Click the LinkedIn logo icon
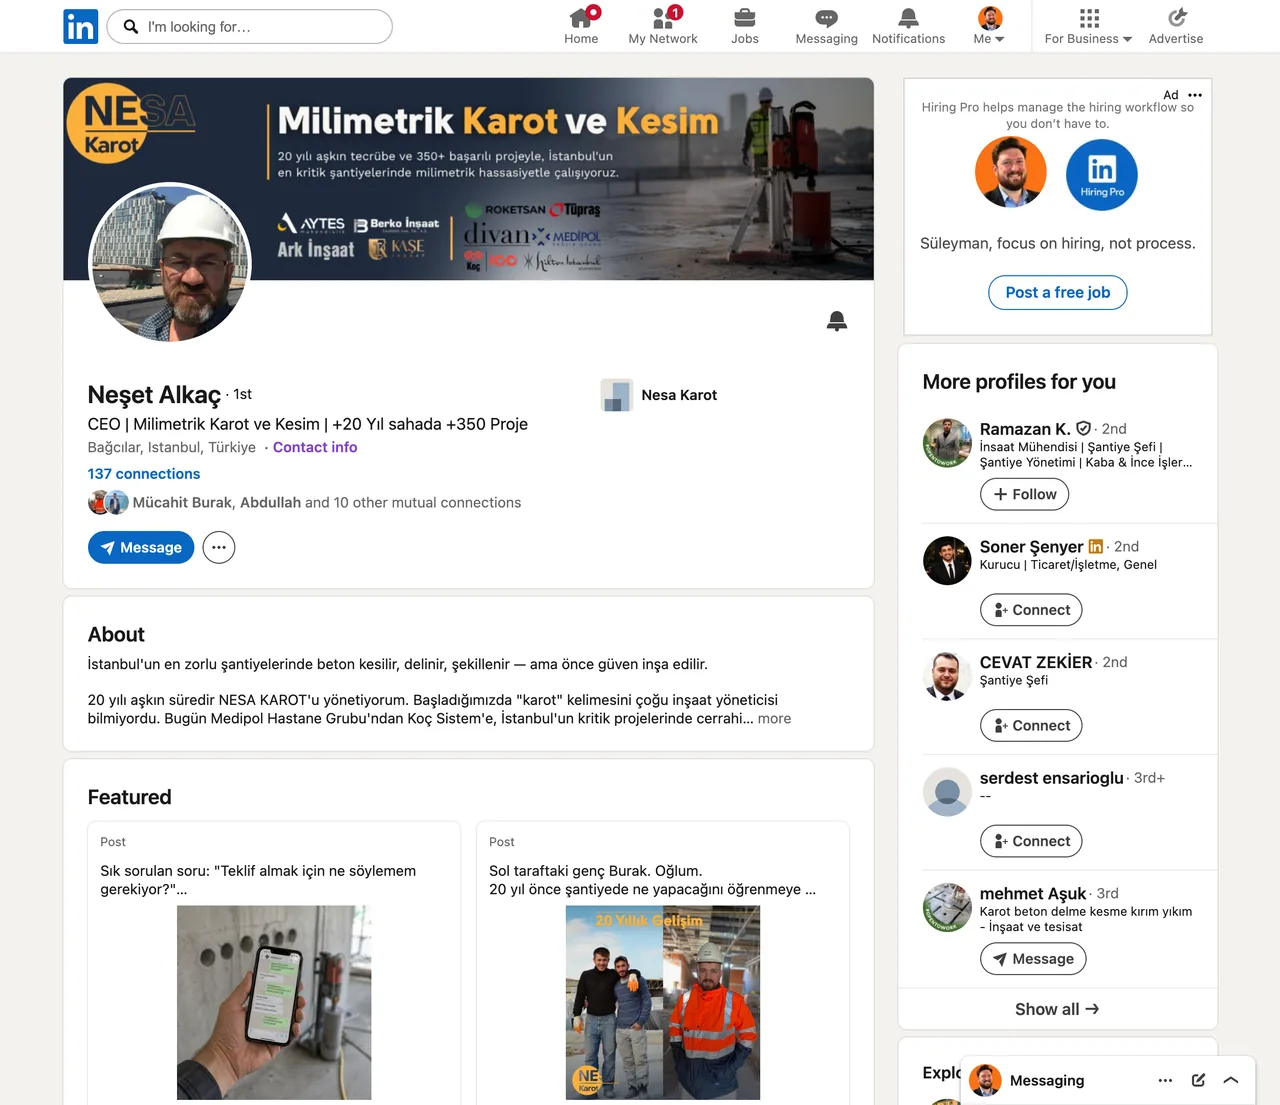 point(80,26)
